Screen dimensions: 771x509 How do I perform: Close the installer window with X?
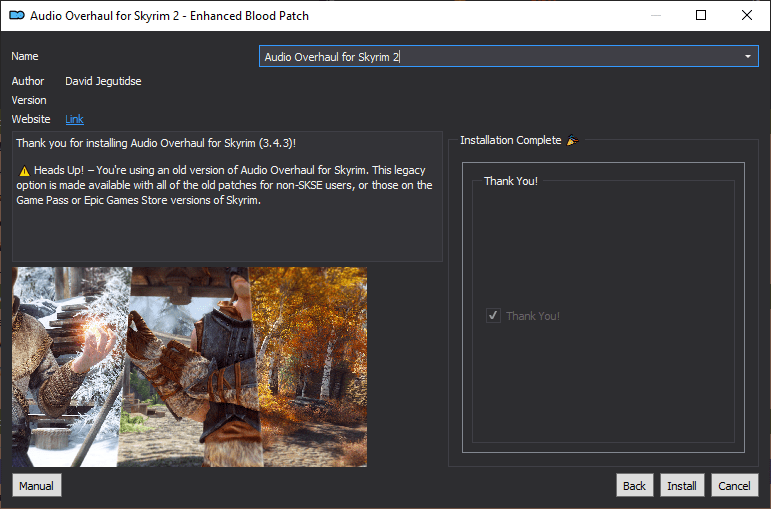click(x=747, y=15)
